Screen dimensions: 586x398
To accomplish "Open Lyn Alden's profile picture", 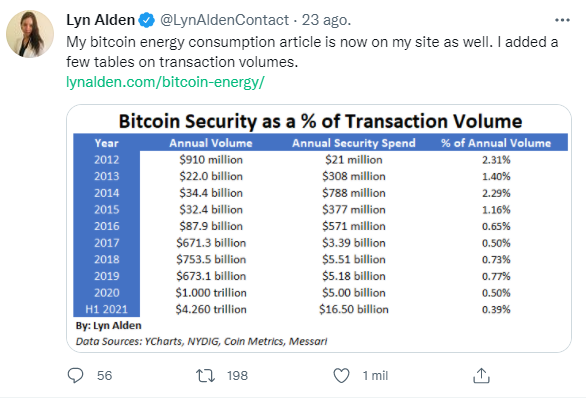I will [x=30, y=34].
